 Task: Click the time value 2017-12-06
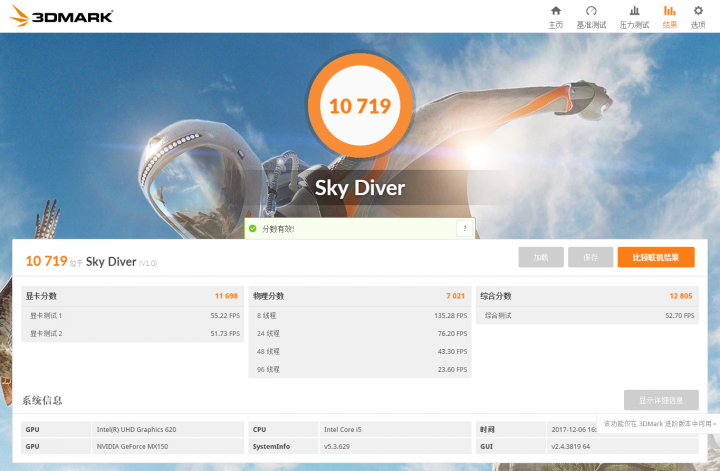coord(574,430)
